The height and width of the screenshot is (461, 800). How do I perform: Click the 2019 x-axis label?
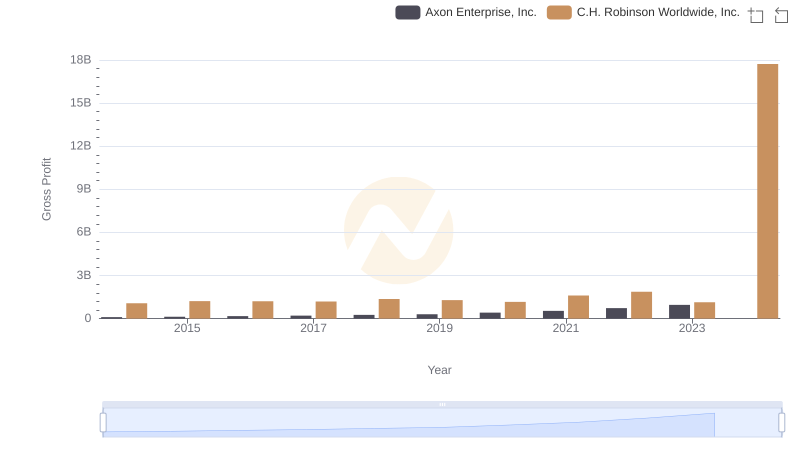click(439, 328)
